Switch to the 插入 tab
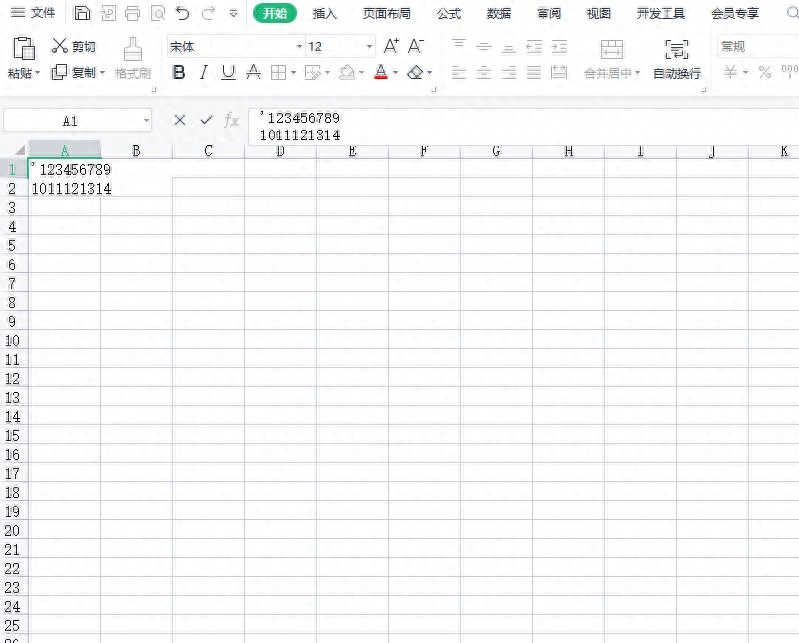This screenshot has width=799, height=643. [x=325, y=13]
